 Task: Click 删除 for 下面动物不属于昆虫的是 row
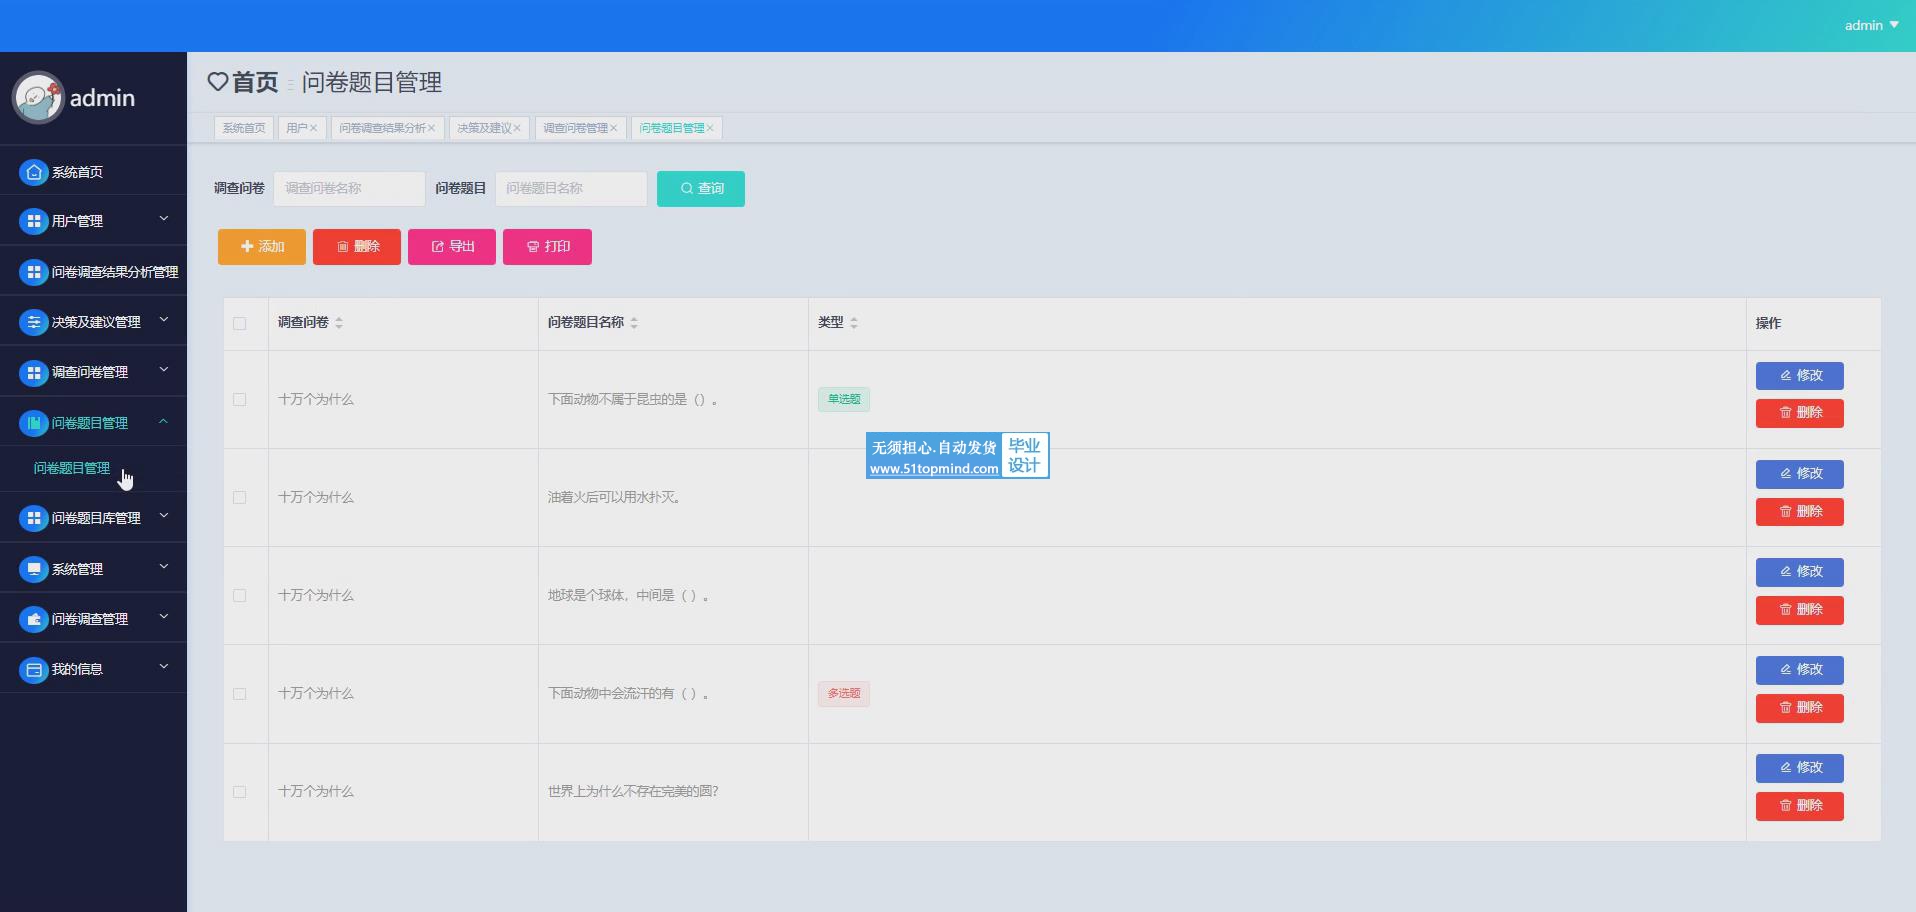click(x=1799, y=413)
